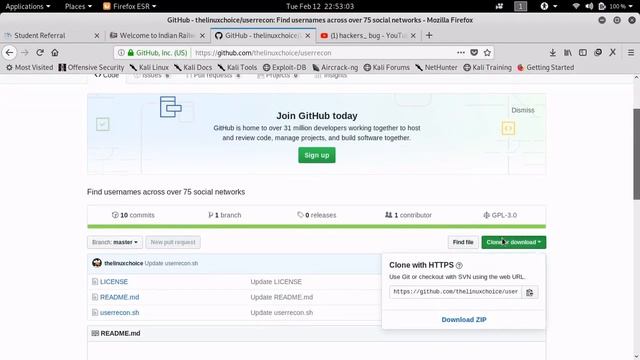Click the page vertical scrollbar thumb
Viewport: 640px width, 360px height.
(636, 154)
